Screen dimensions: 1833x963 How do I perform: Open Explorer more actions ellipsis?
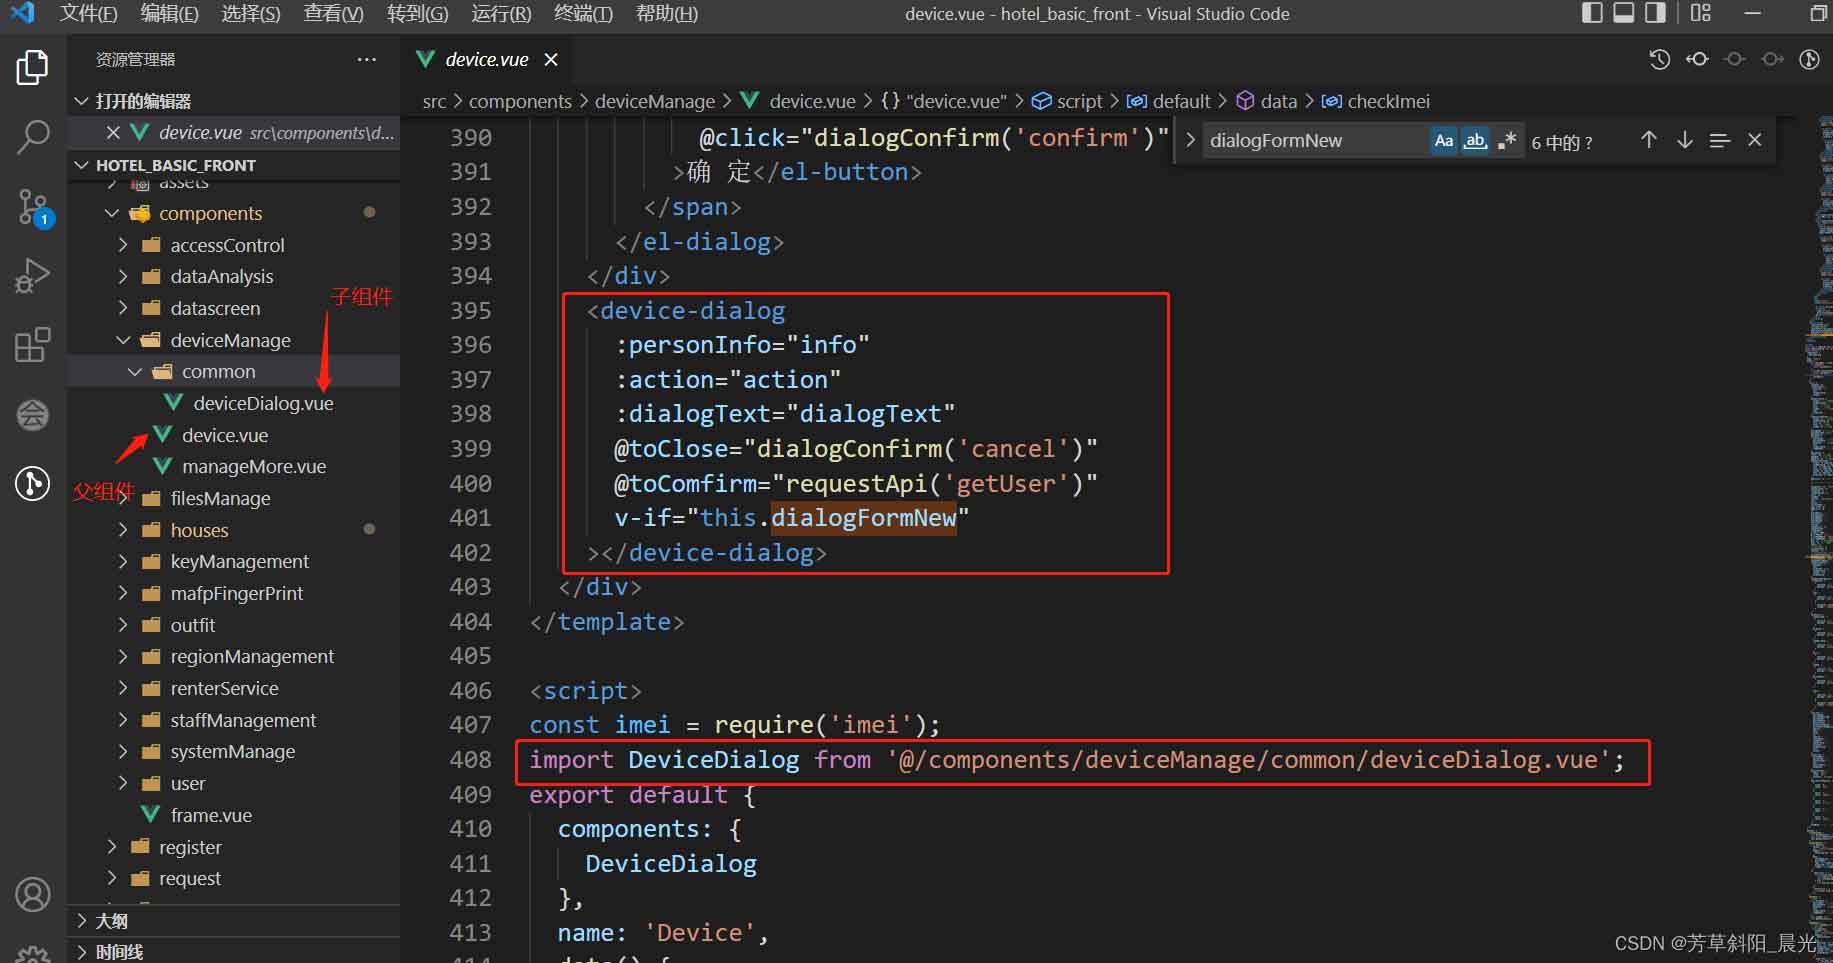click(367, 60)
